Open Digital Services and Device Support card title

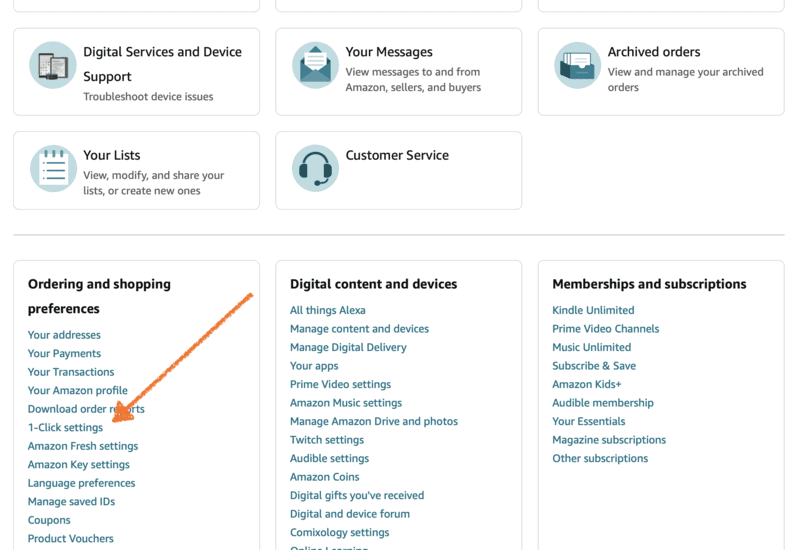click(x=162, y=64)
